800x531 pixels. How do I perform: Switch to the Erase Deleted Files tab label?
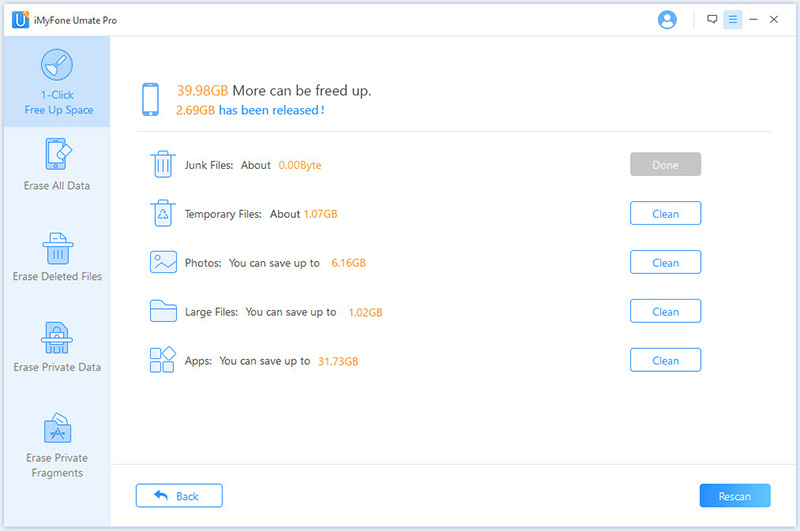tap(57, 276)
